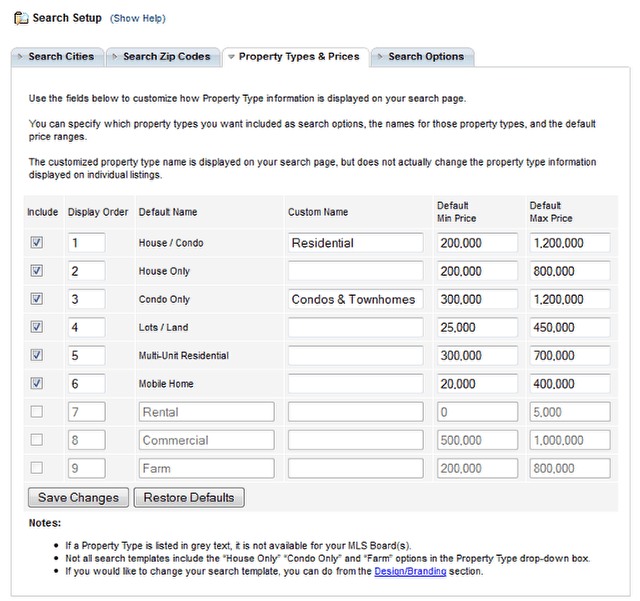The width and height of the screenshot is (640, 601).
Task: Uncheck Include for Multi-Unit Residential
Action: click(37, 355)
